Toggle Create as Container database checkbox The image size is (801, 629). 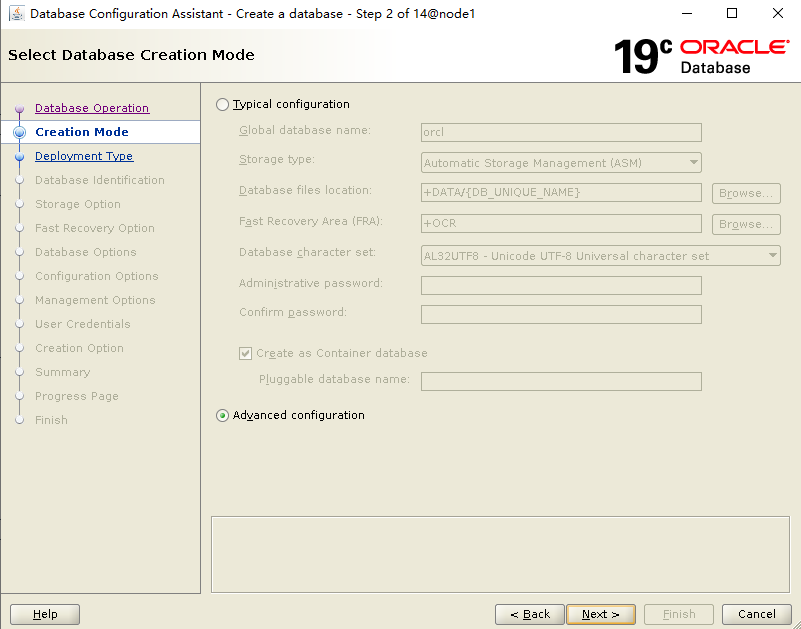click(x=245, y=353)
